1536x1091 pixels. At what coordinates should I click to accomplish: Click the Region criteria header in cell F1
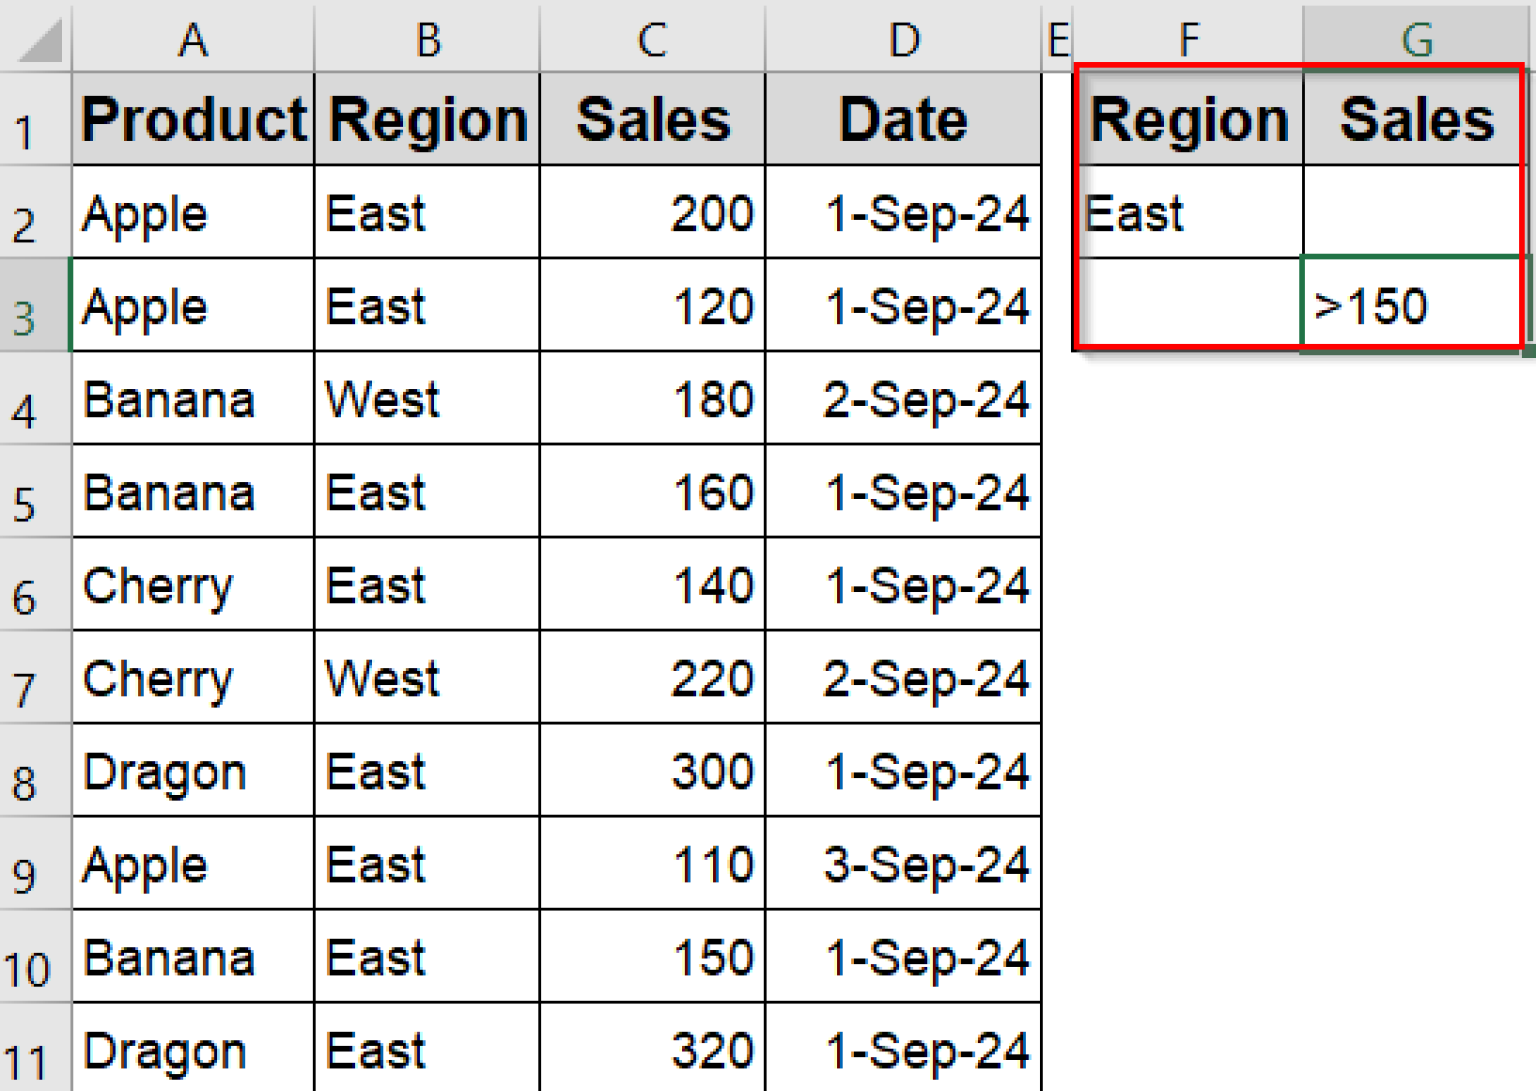(x=1188, y=118)
